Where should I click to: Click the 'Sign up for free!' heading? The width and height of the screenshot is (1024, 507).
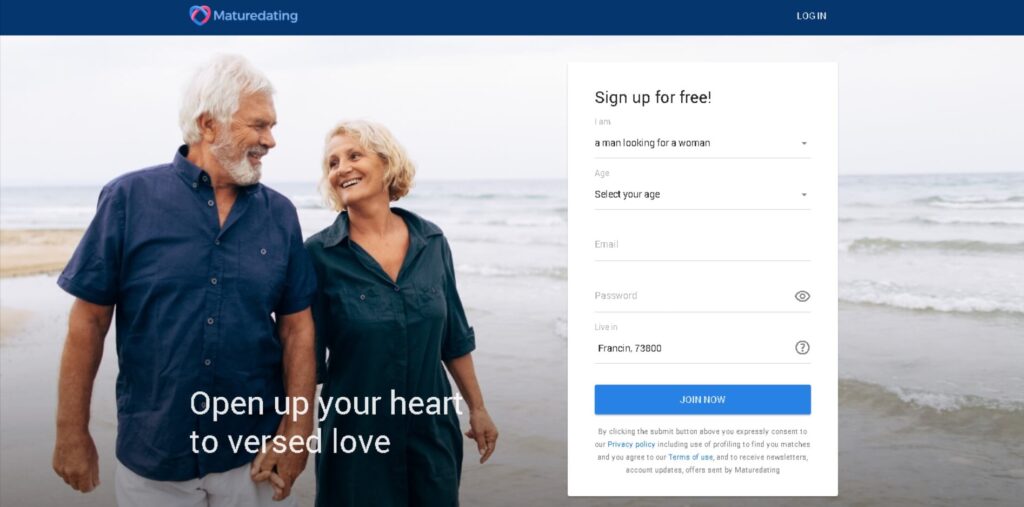[652, 97]
